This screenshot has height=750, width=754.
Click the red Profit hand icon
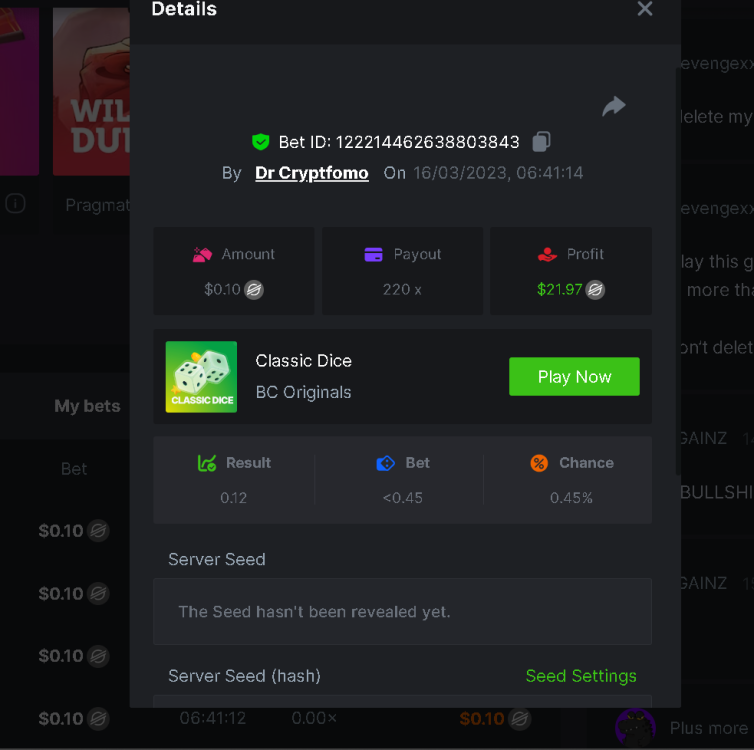(x=547, y=255)
